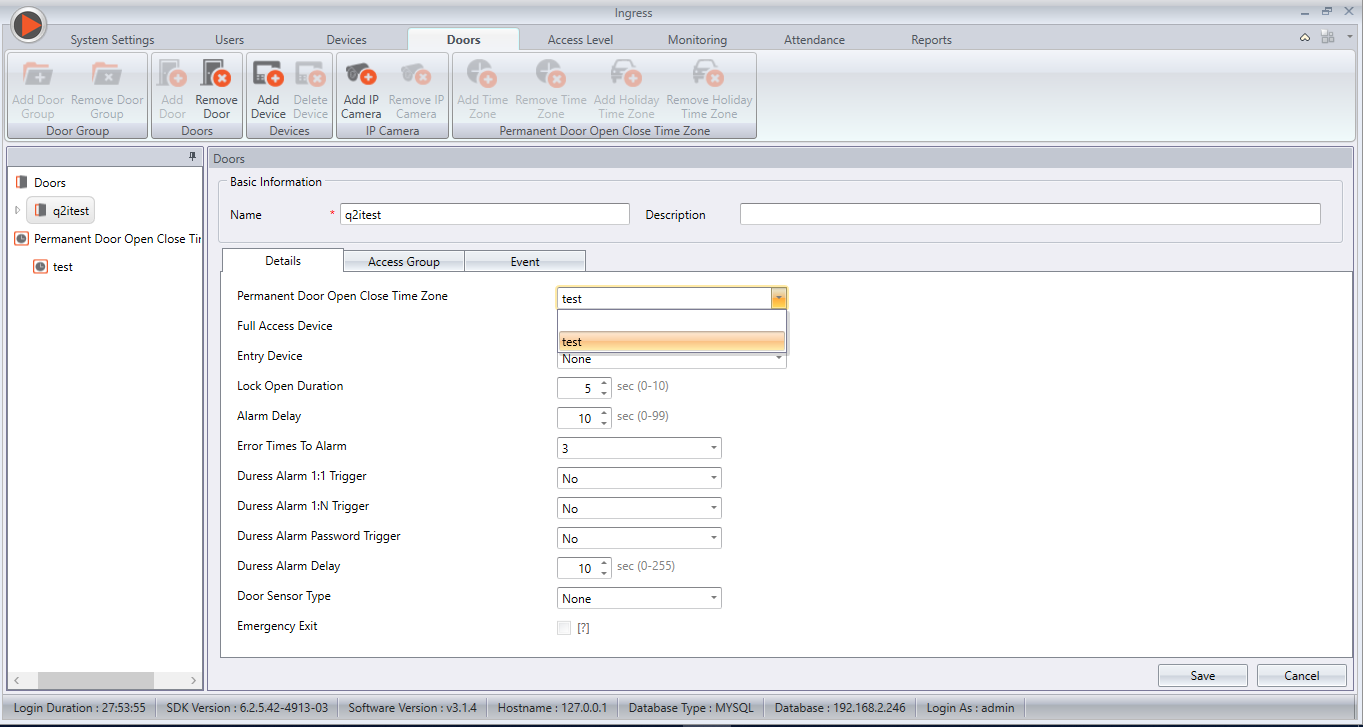Choose the highlighted test option in the dropdown list
This screenshot has height=727, width=1363.
click(x=672, y=342)
